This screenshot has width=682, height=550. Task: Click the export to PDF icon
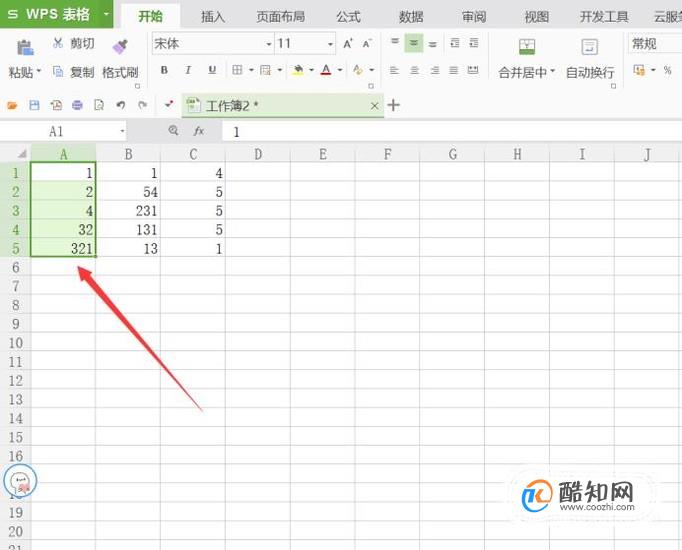coord(56,105)
